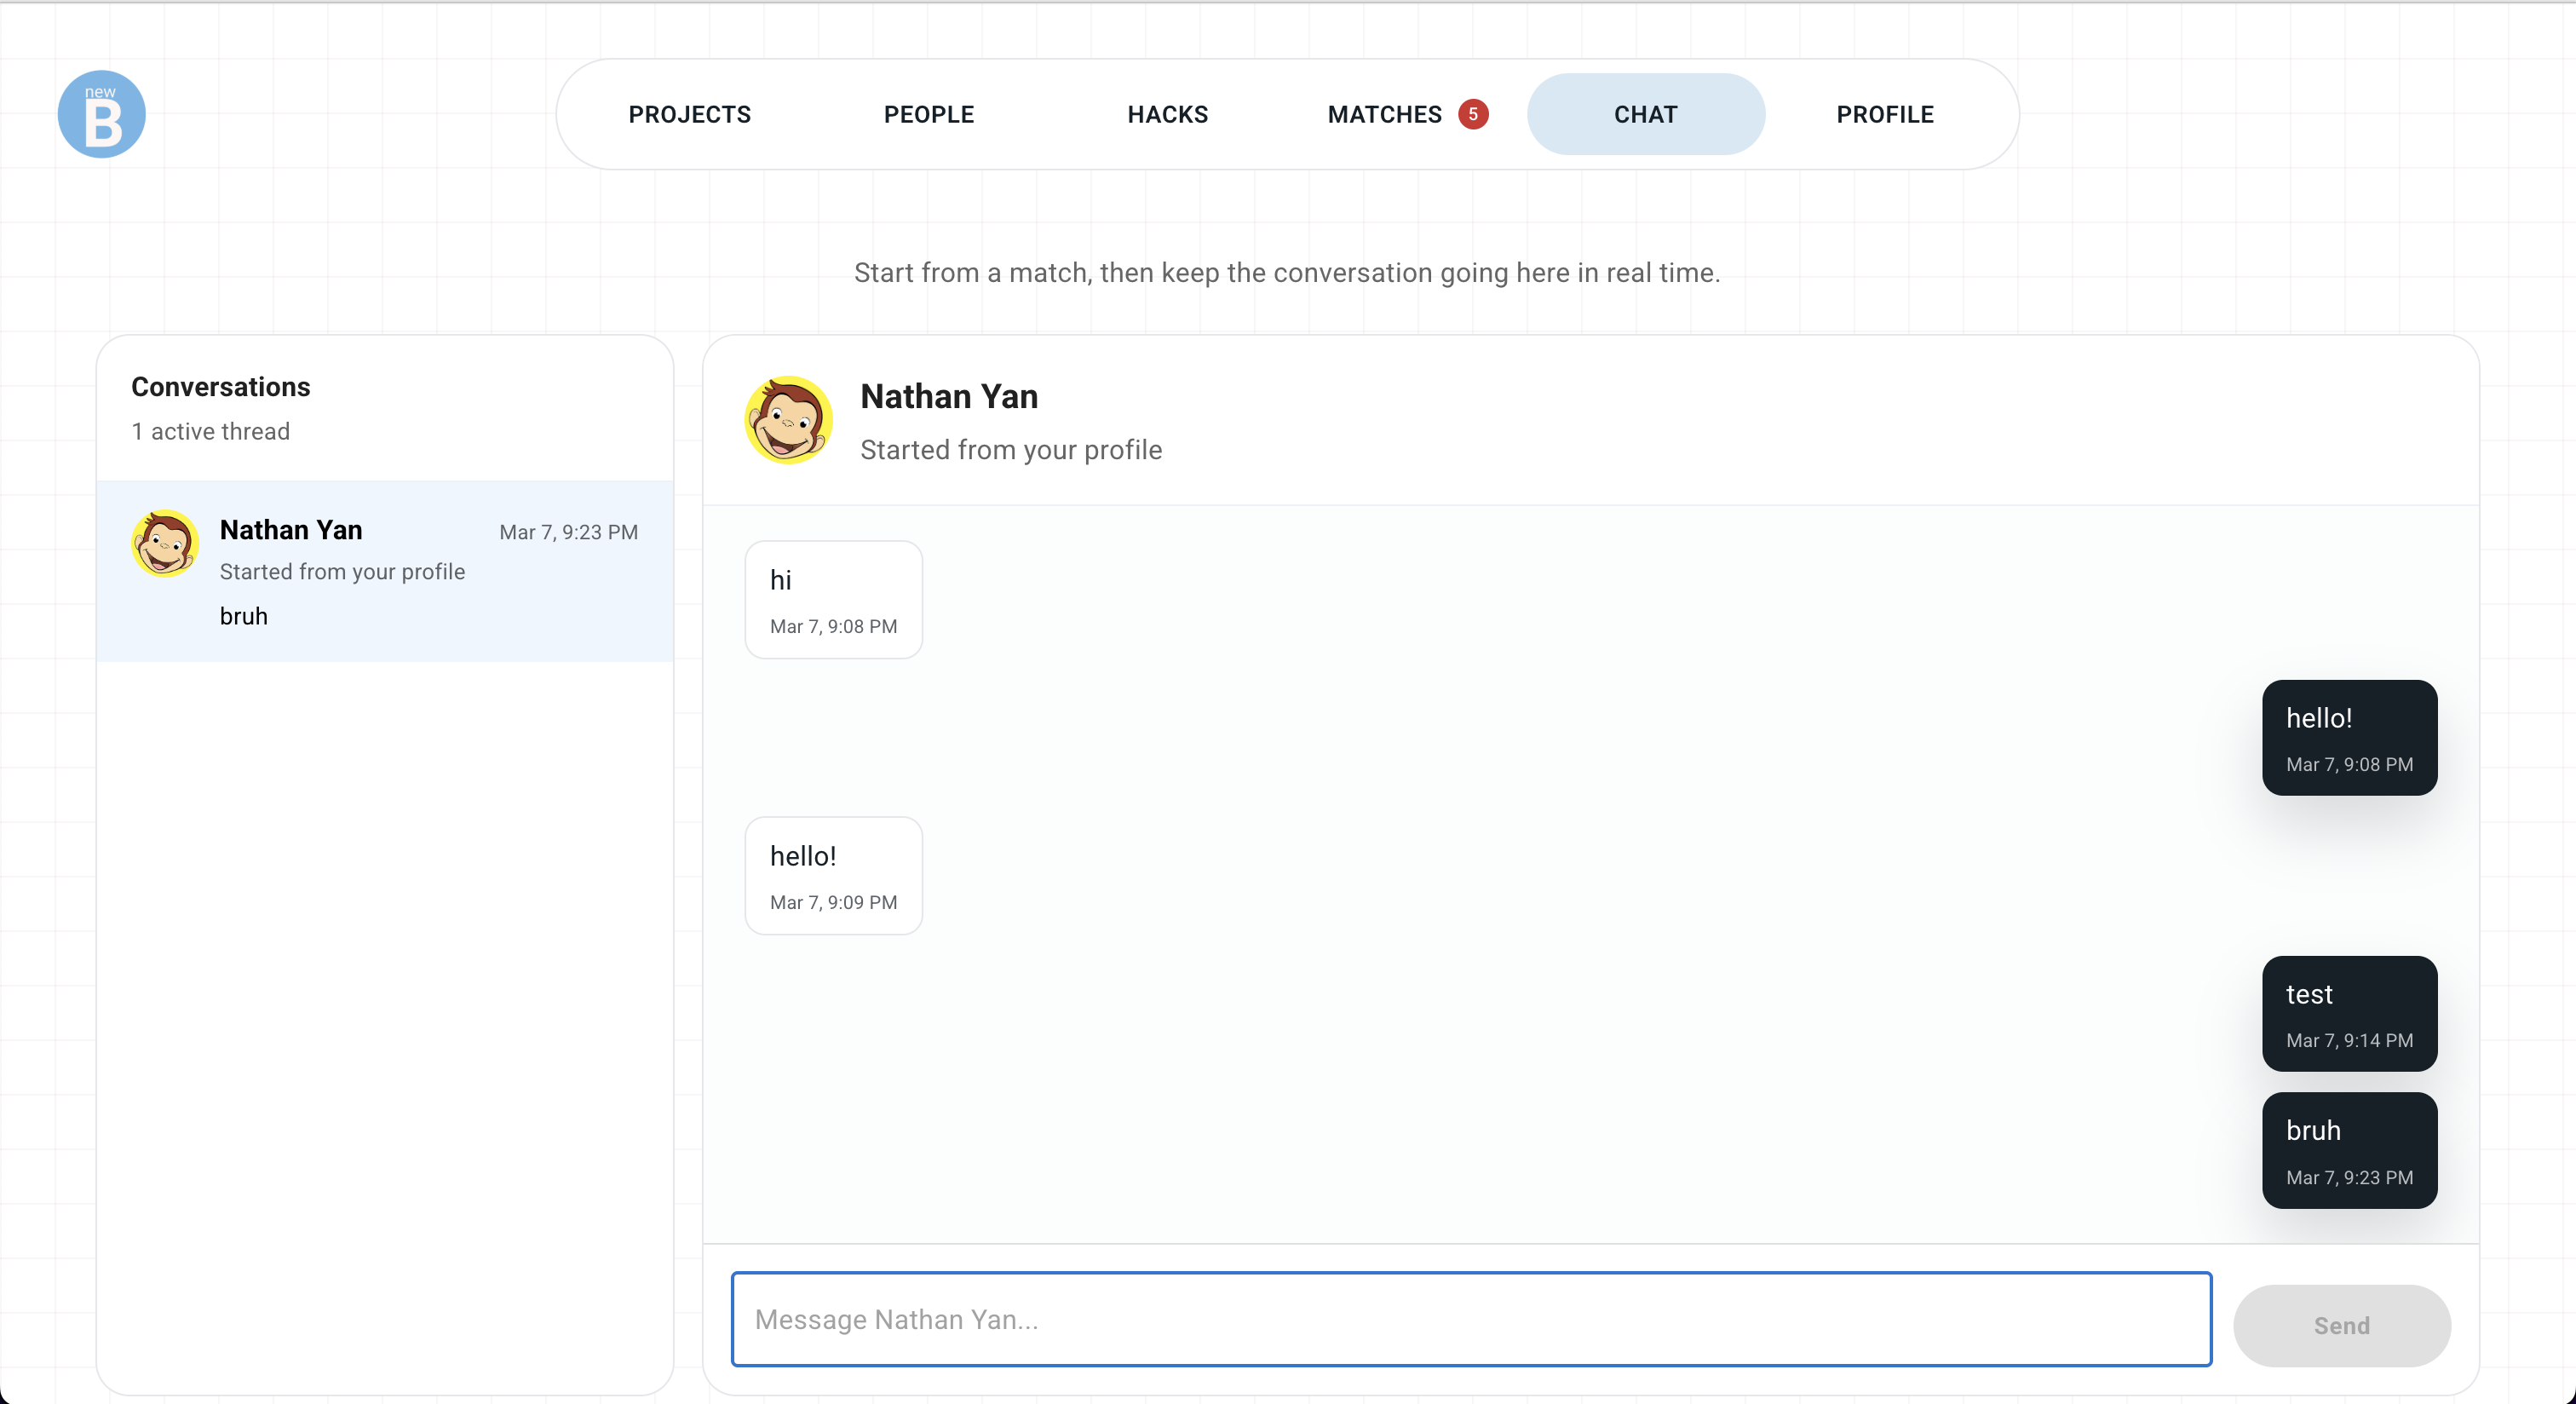Click the blue B logo icon

tap(101, 114)
